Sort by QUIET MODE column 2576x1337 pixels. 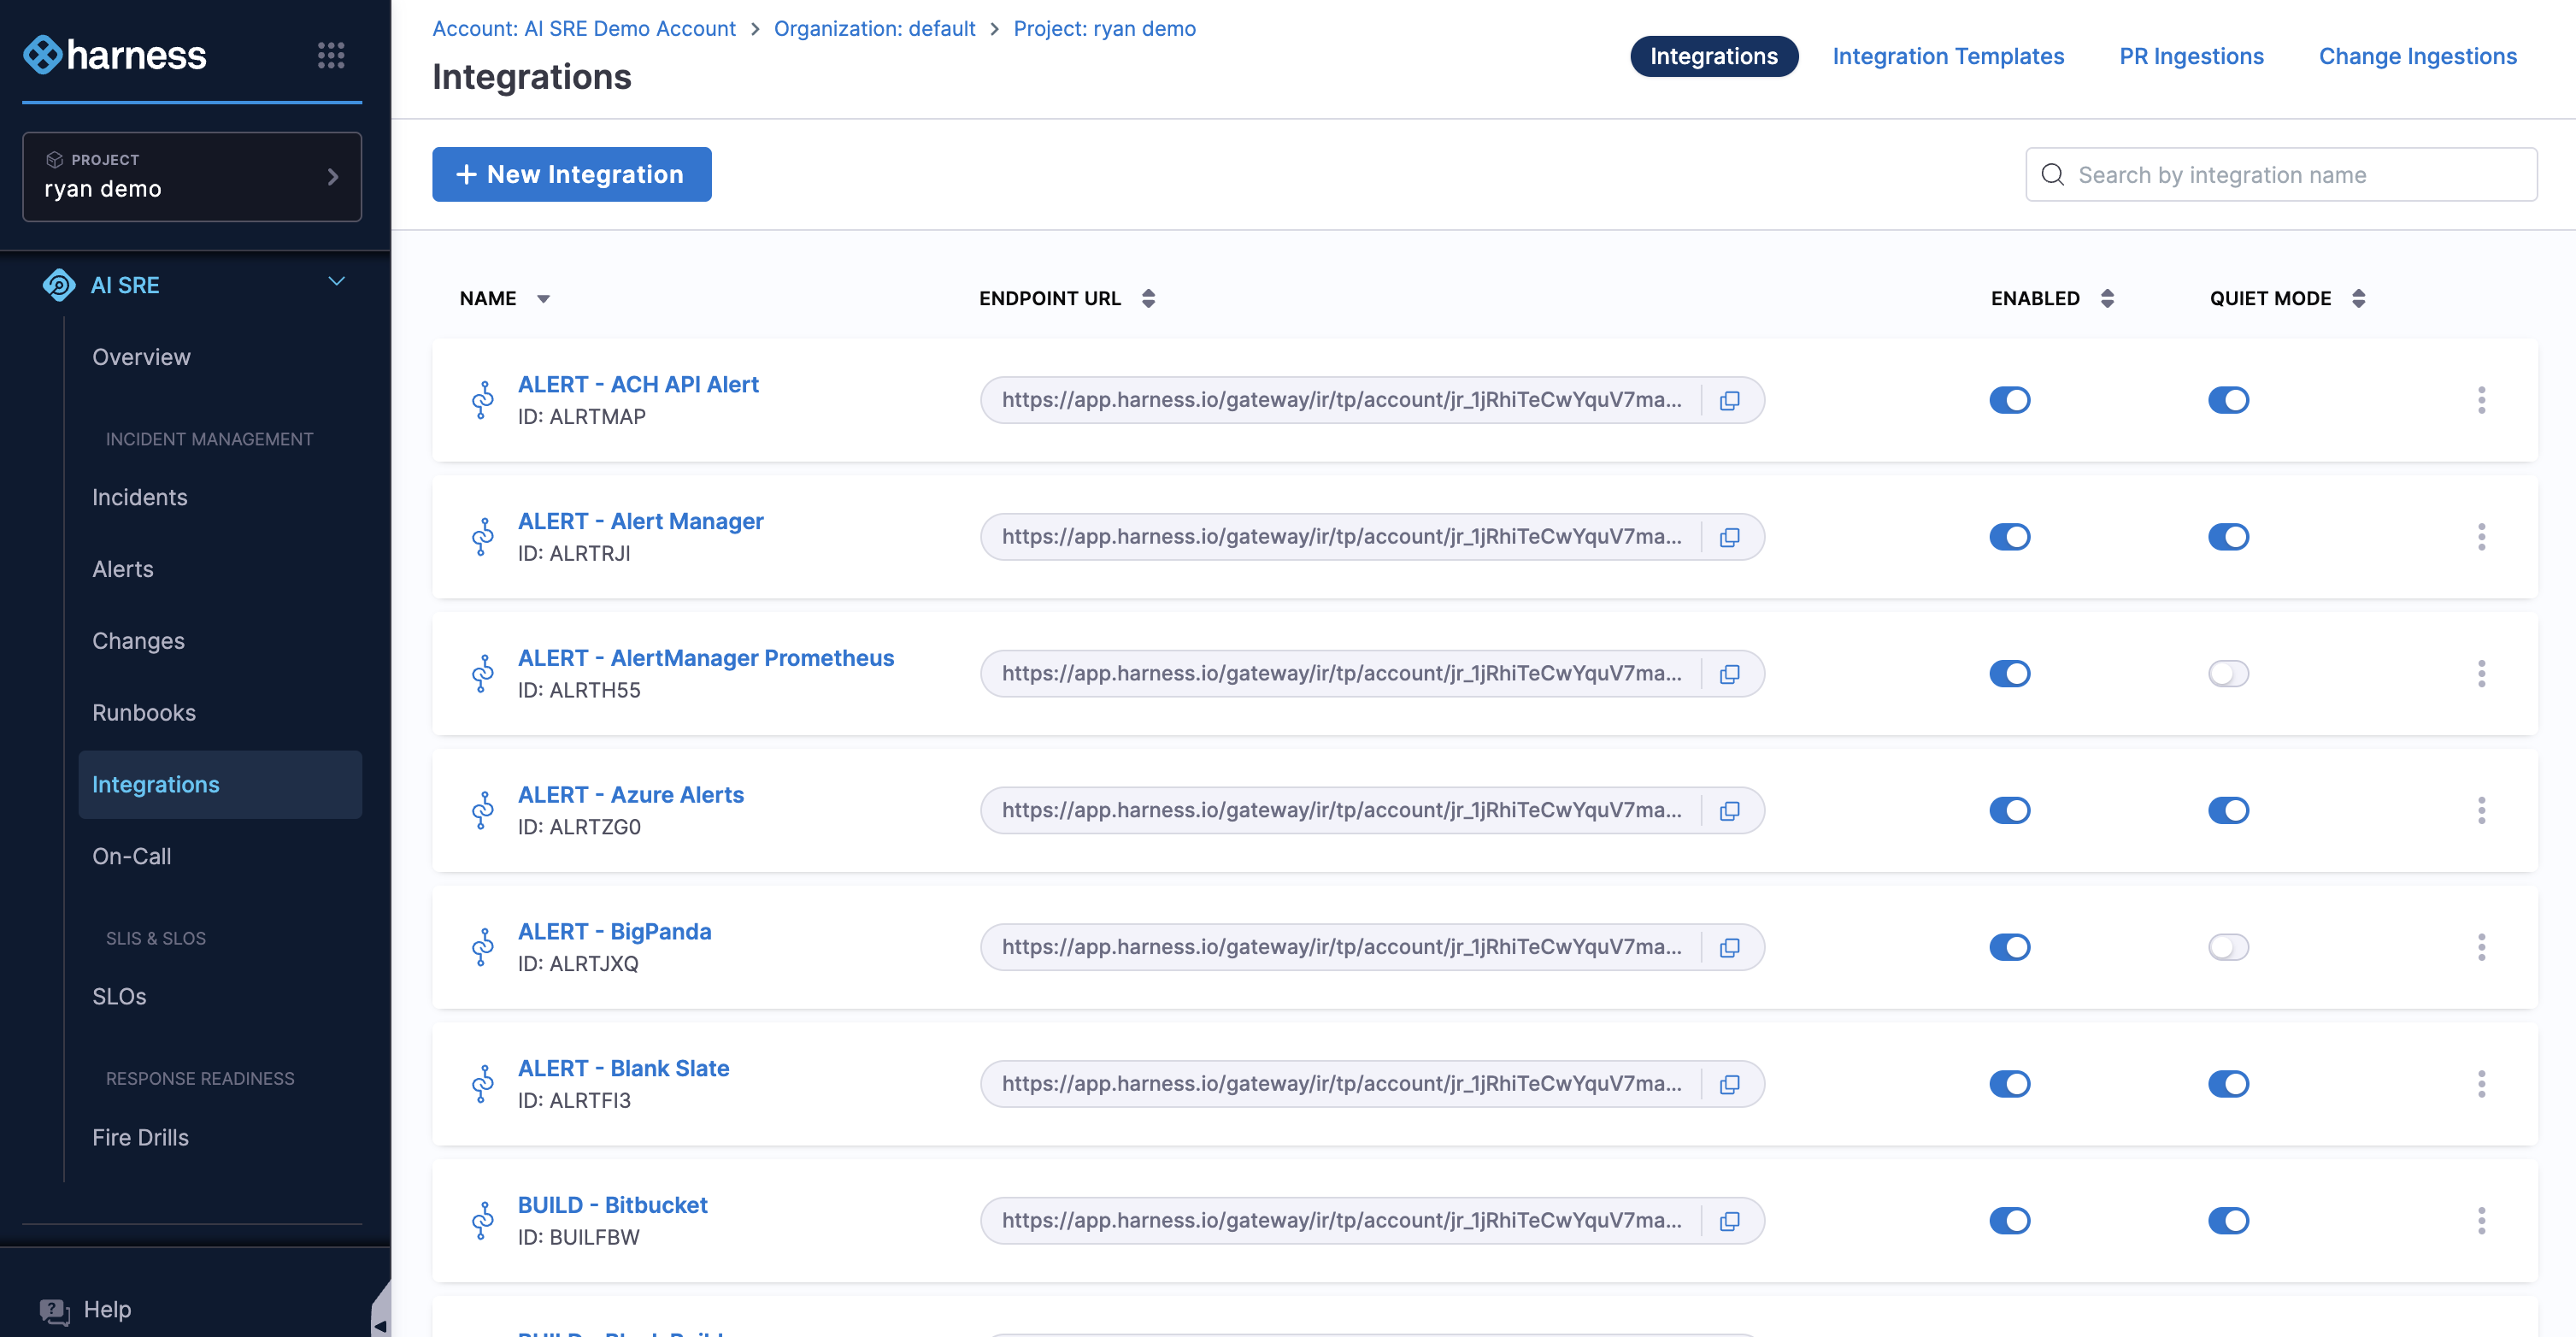[2358, 298]
